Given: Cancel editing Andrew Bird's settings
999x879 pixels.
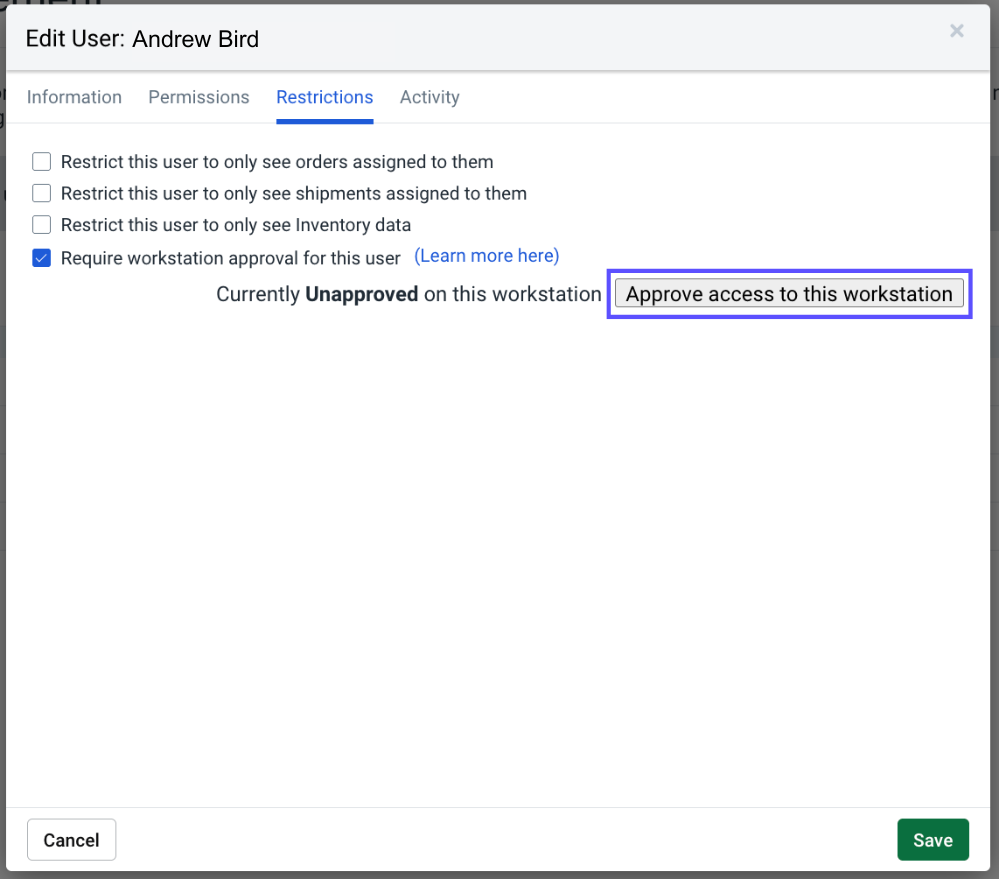Looking at the screenshot, I should pos(71,839).
